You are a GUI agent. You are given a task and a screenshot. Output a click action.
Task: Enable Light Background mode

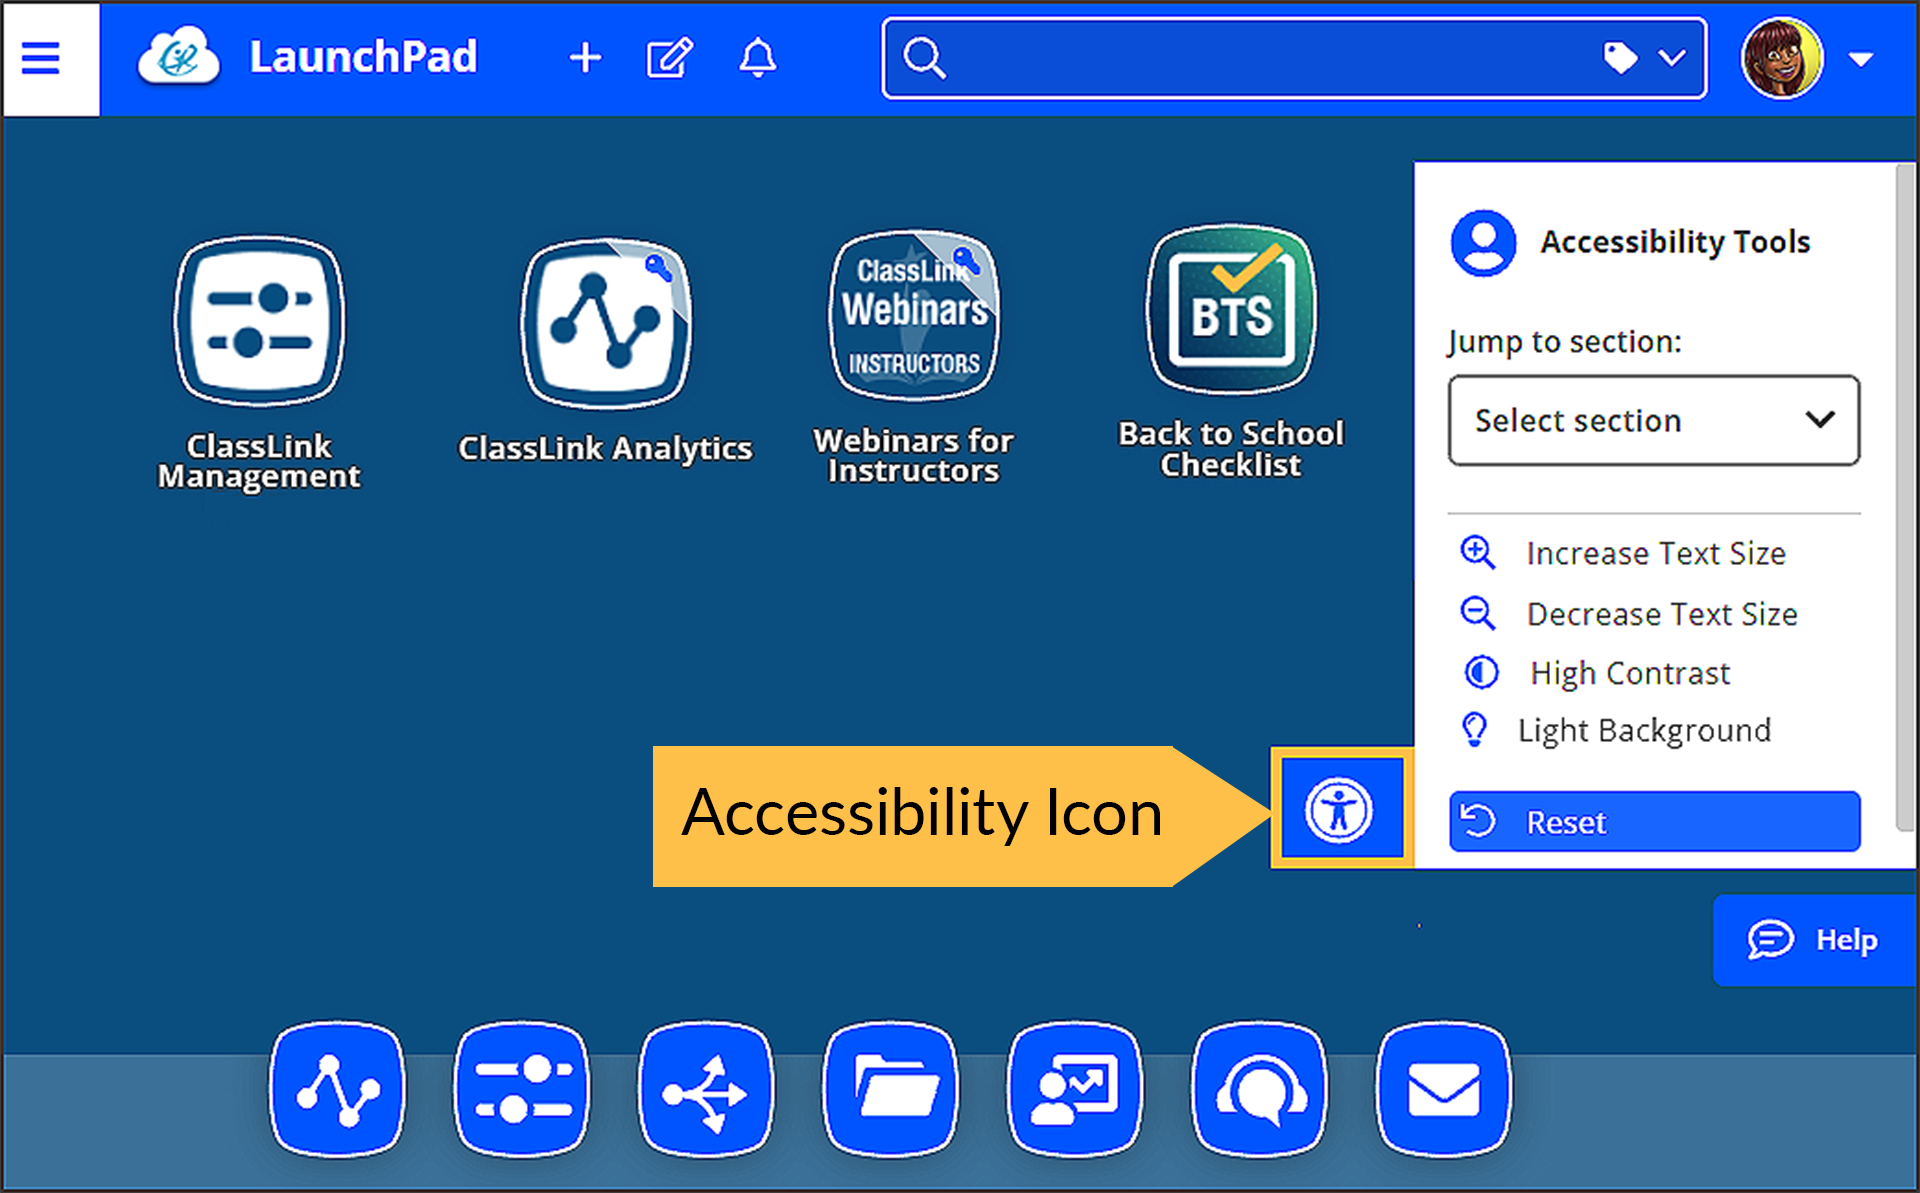tap(1643, 730)
